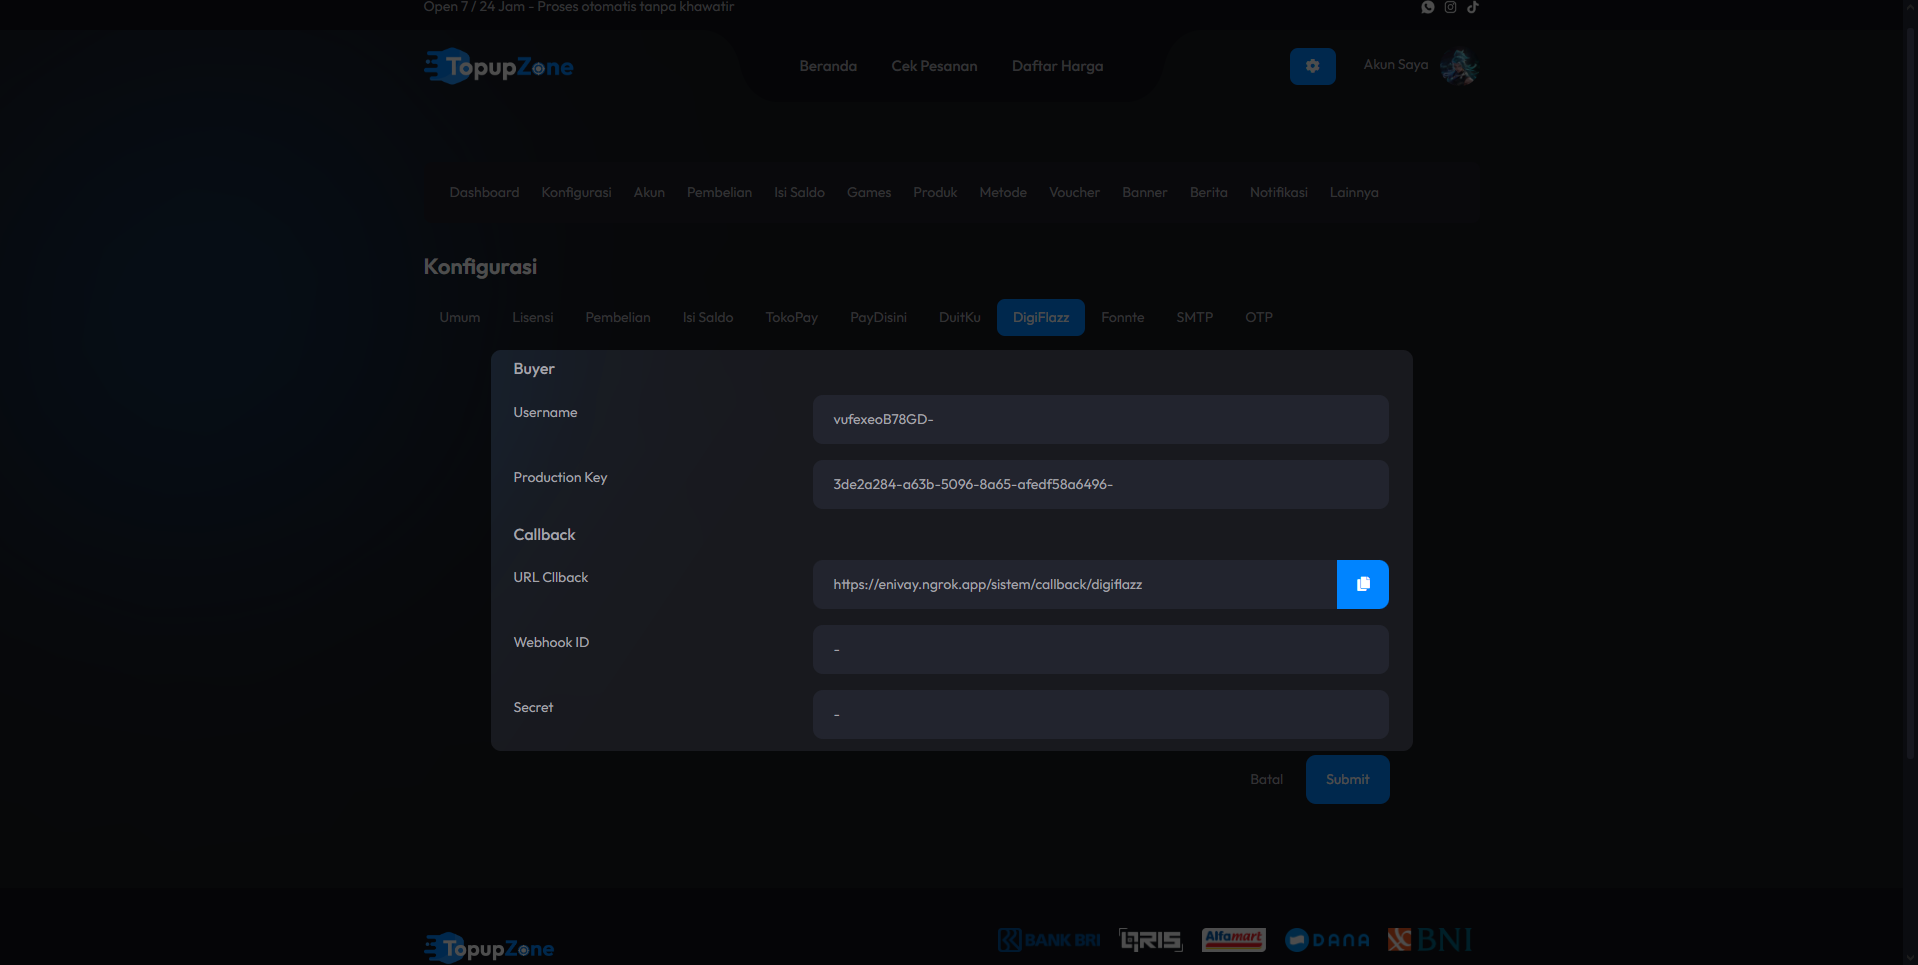This screenshot has height=965, width=1918.
Task: Open WhatsApp icon in top bar
Action: pyautogui.click(x=1428, y=7)
